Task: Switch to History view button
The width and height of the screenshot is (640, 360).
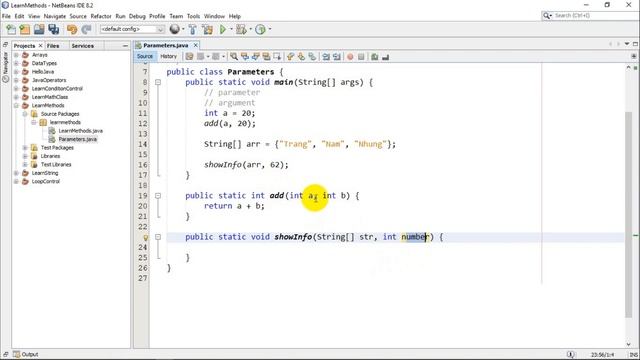Action: tap(168, 56)
